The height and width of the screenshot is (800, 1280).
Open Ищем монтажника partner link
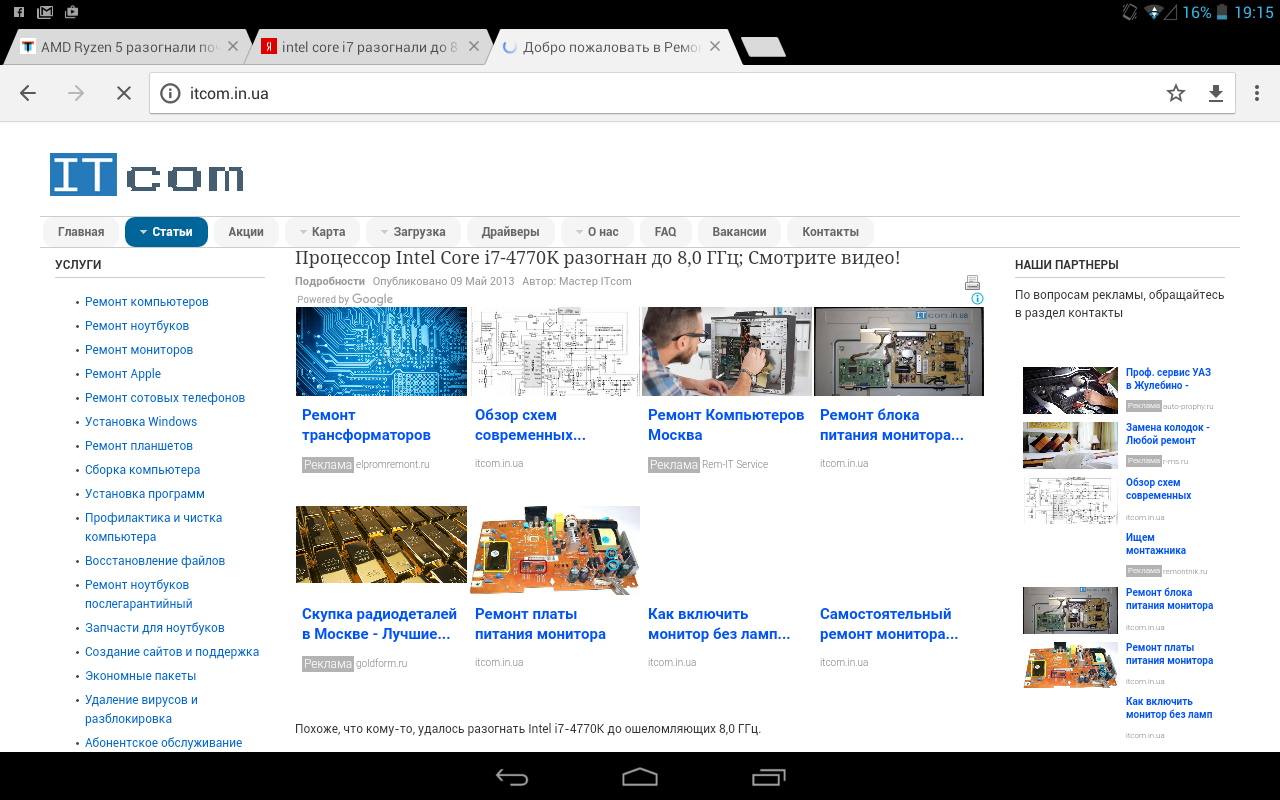pyautogui.click(x=1156, y=544)
